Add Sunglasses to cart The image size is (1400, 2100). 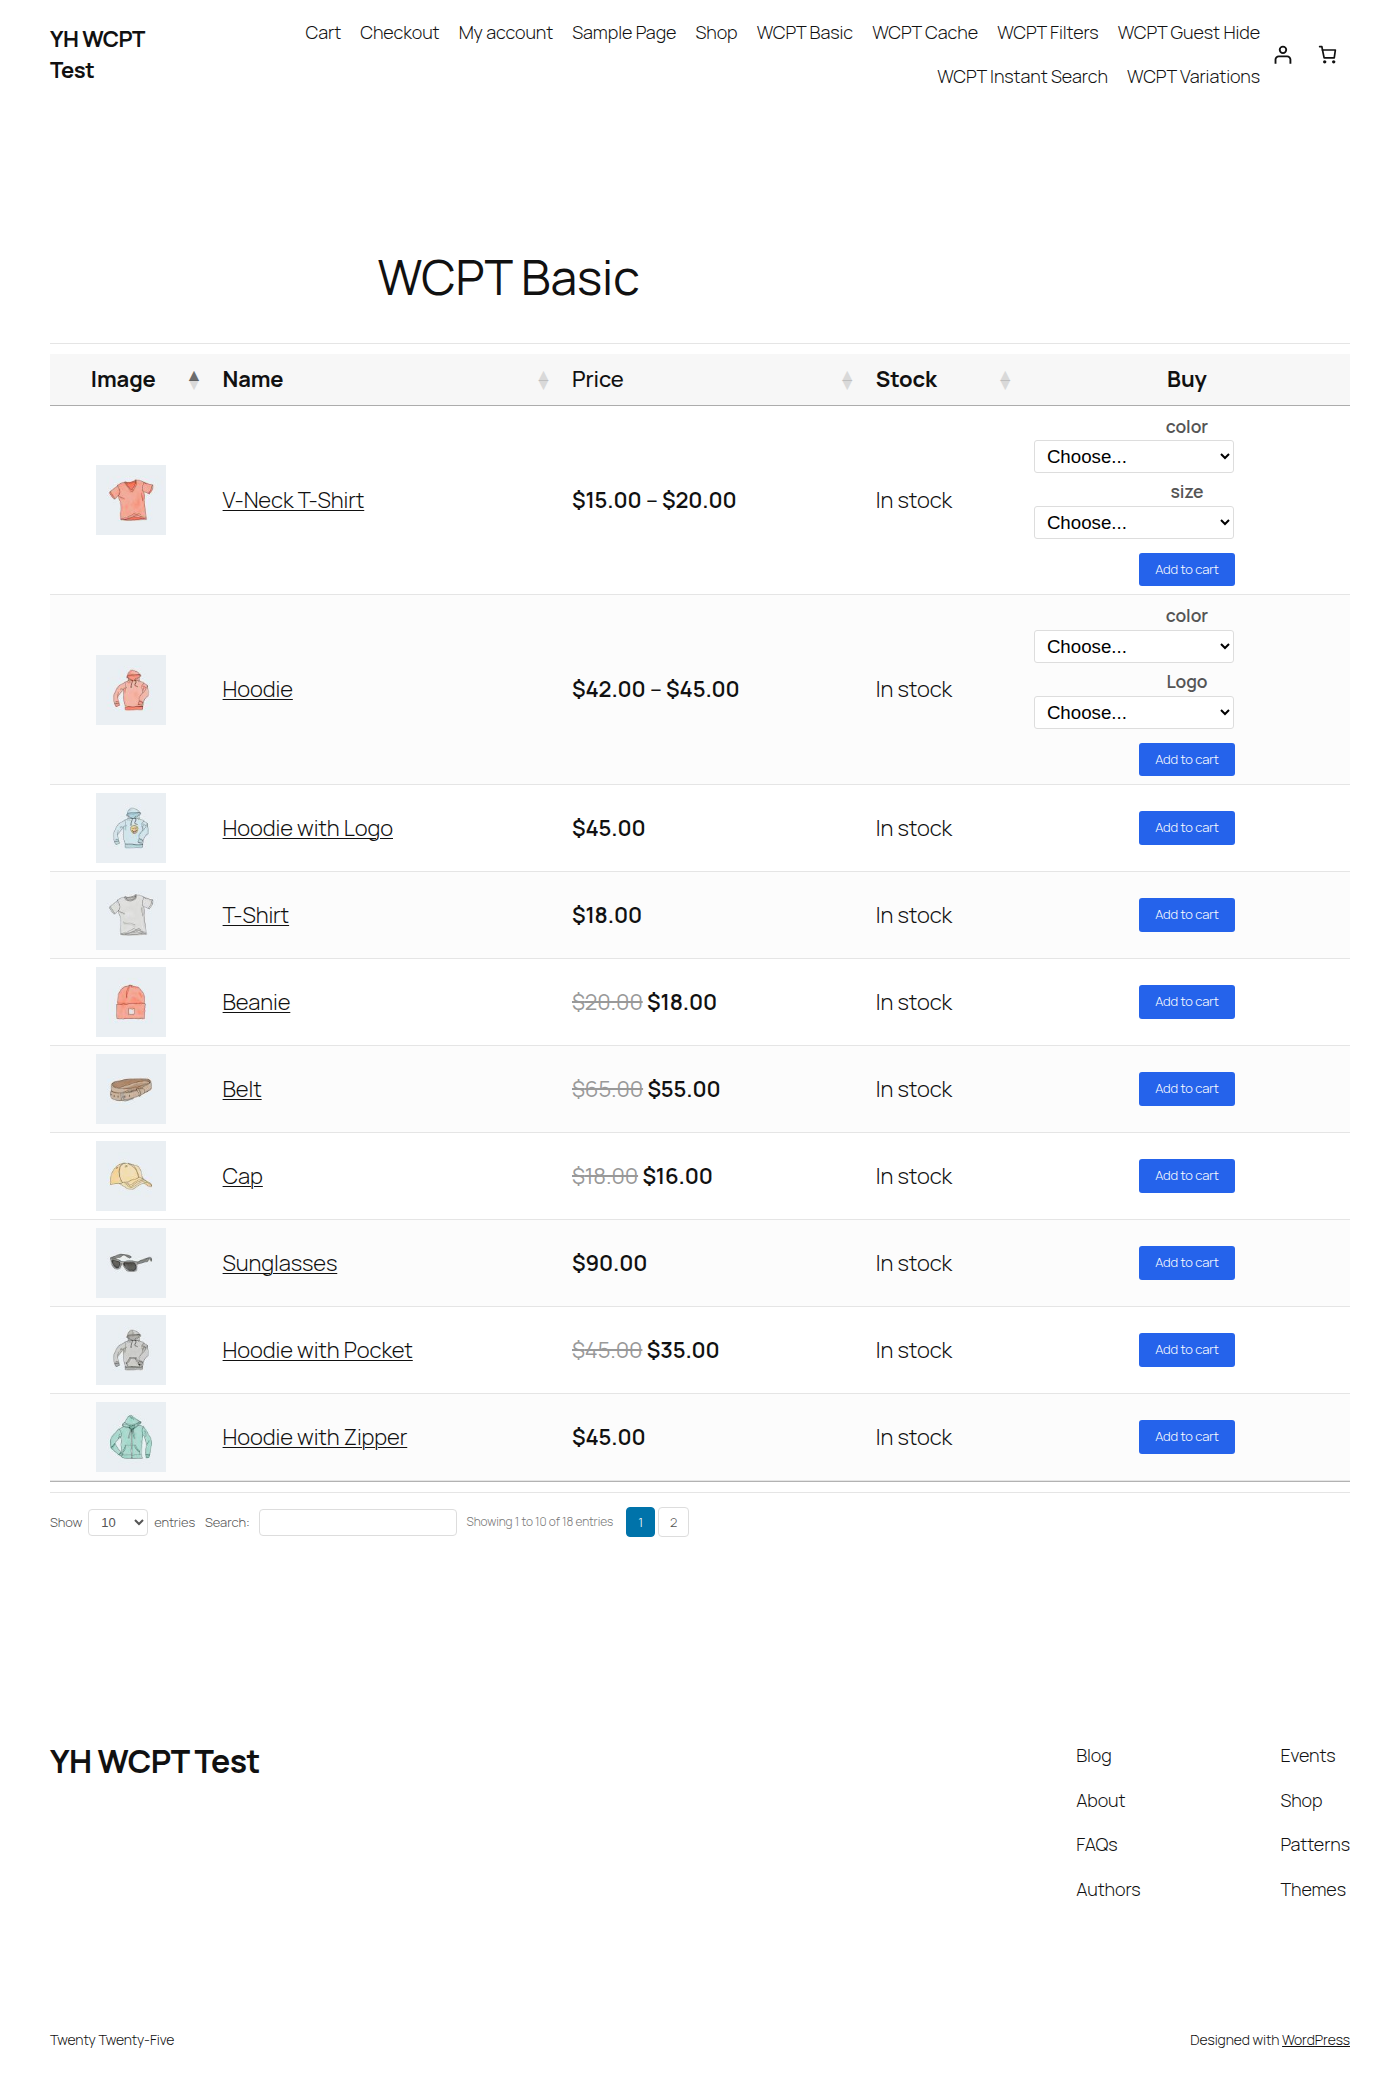[x=1187, y=1263]
